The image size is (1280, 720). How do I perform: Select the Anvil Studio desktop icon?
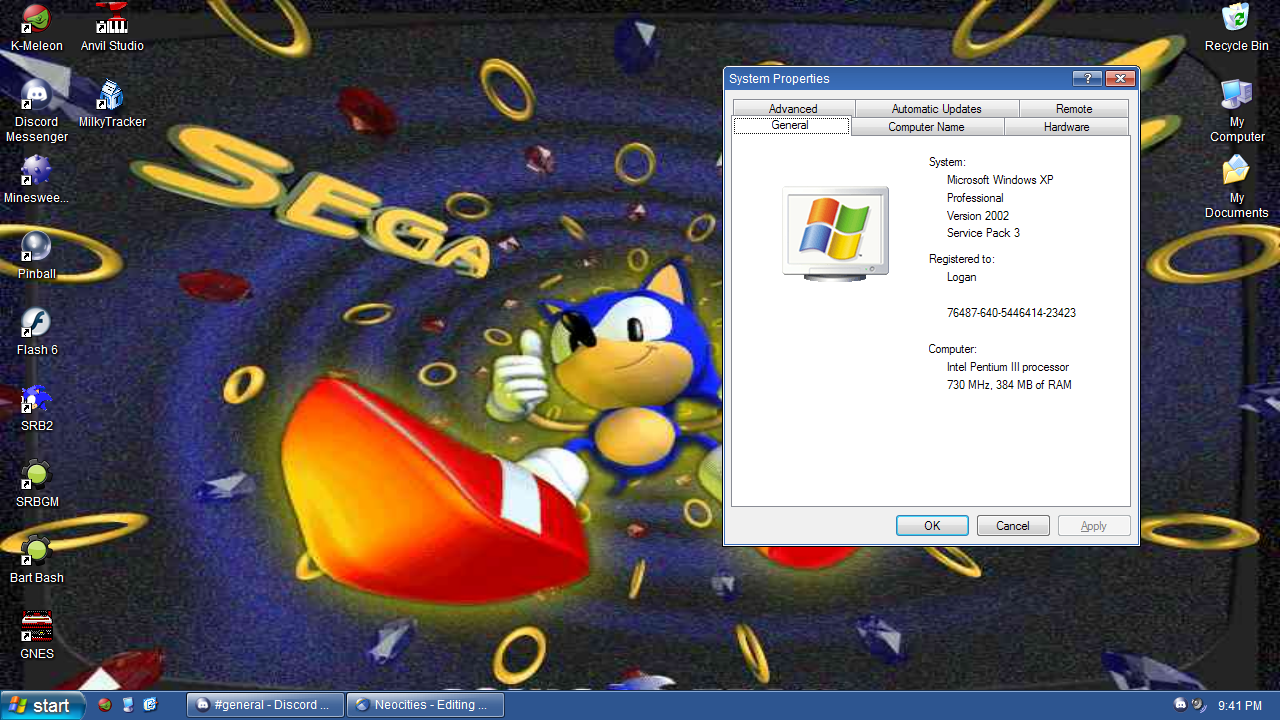112,20
